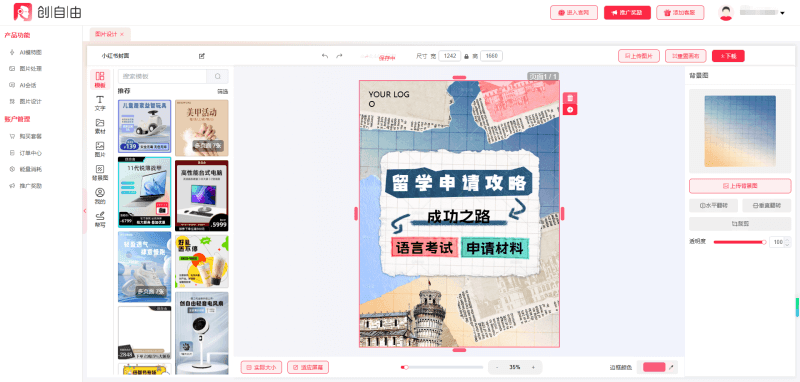This screenshot has width=800, height=382.
Task: Open 能量消耗 in the sidebar
Action: [x=31, y=169]
